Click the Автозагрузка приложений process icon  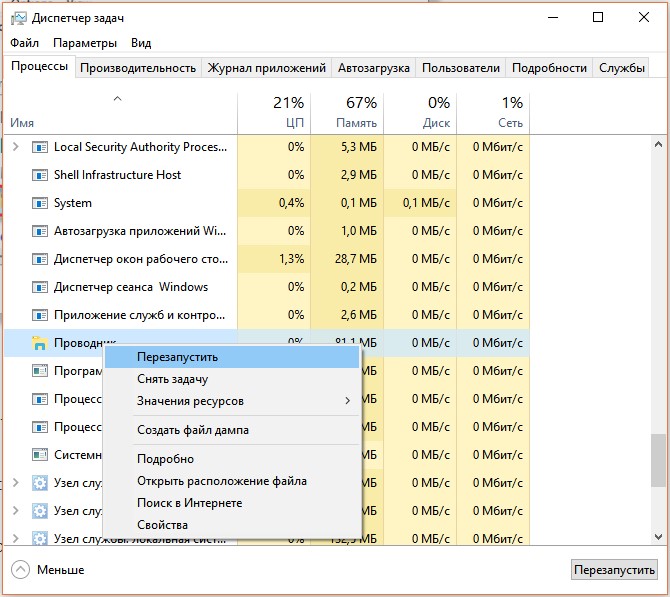tap(40, 232)
